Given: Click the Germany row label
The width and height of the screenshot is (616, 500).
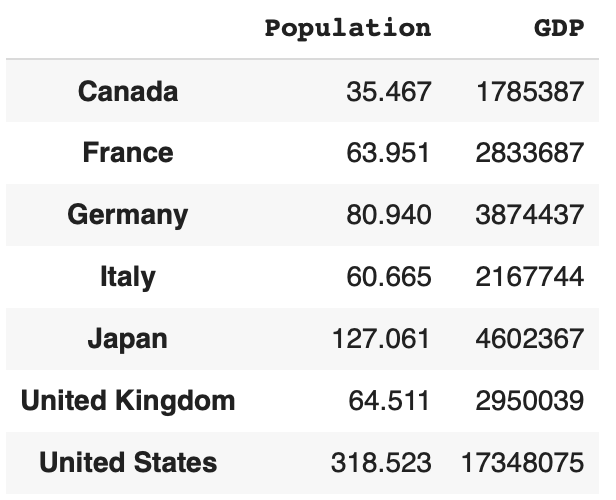Looking at the screenshot, I should tap(128, 215).
